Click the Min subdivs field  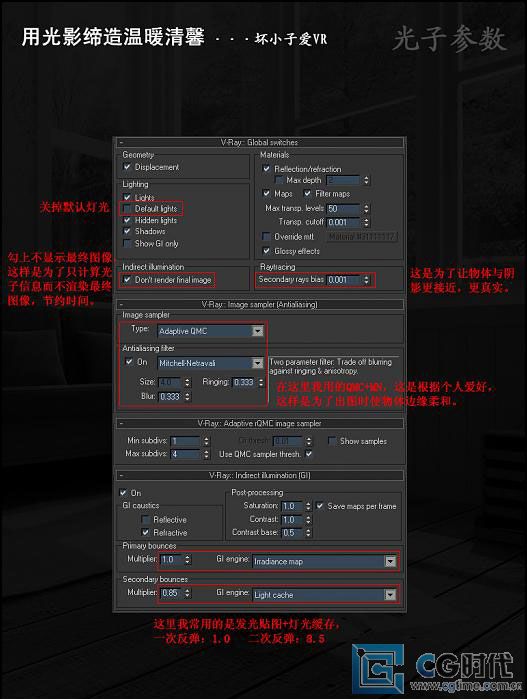point(185,441)
